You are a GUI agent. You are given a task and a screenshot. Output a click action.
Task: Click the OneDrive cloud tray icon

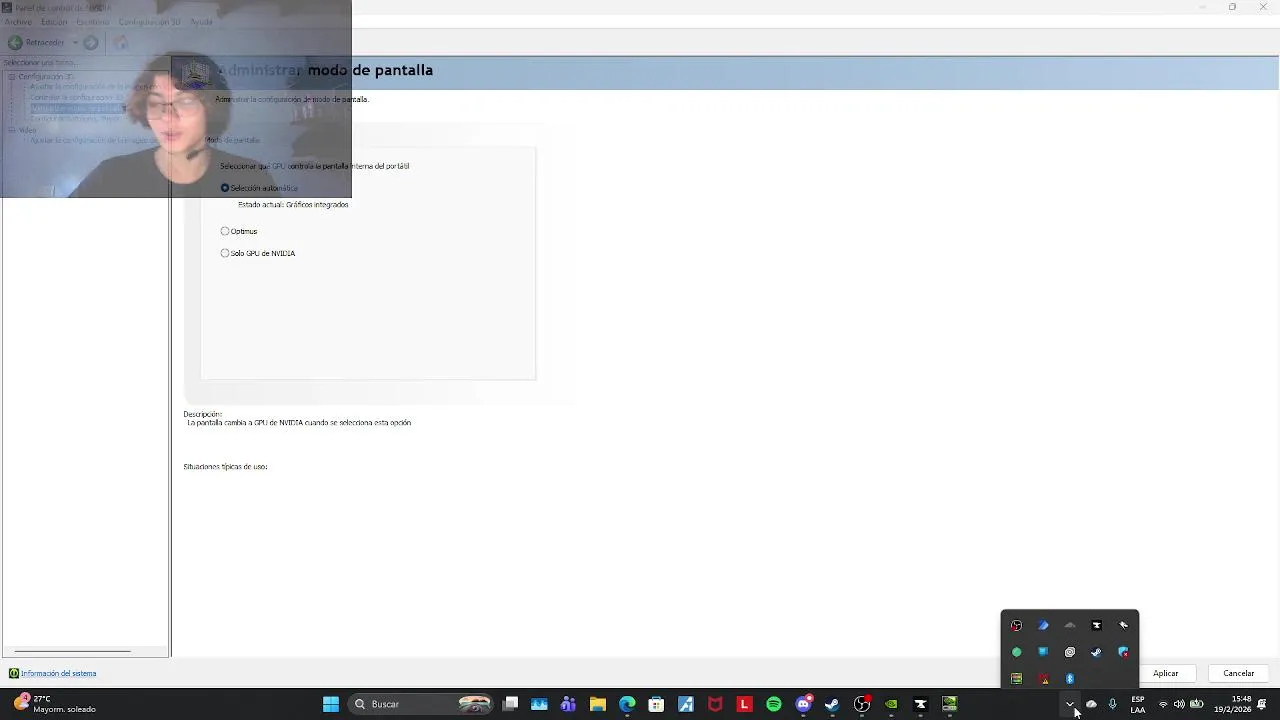point(1091,704)
